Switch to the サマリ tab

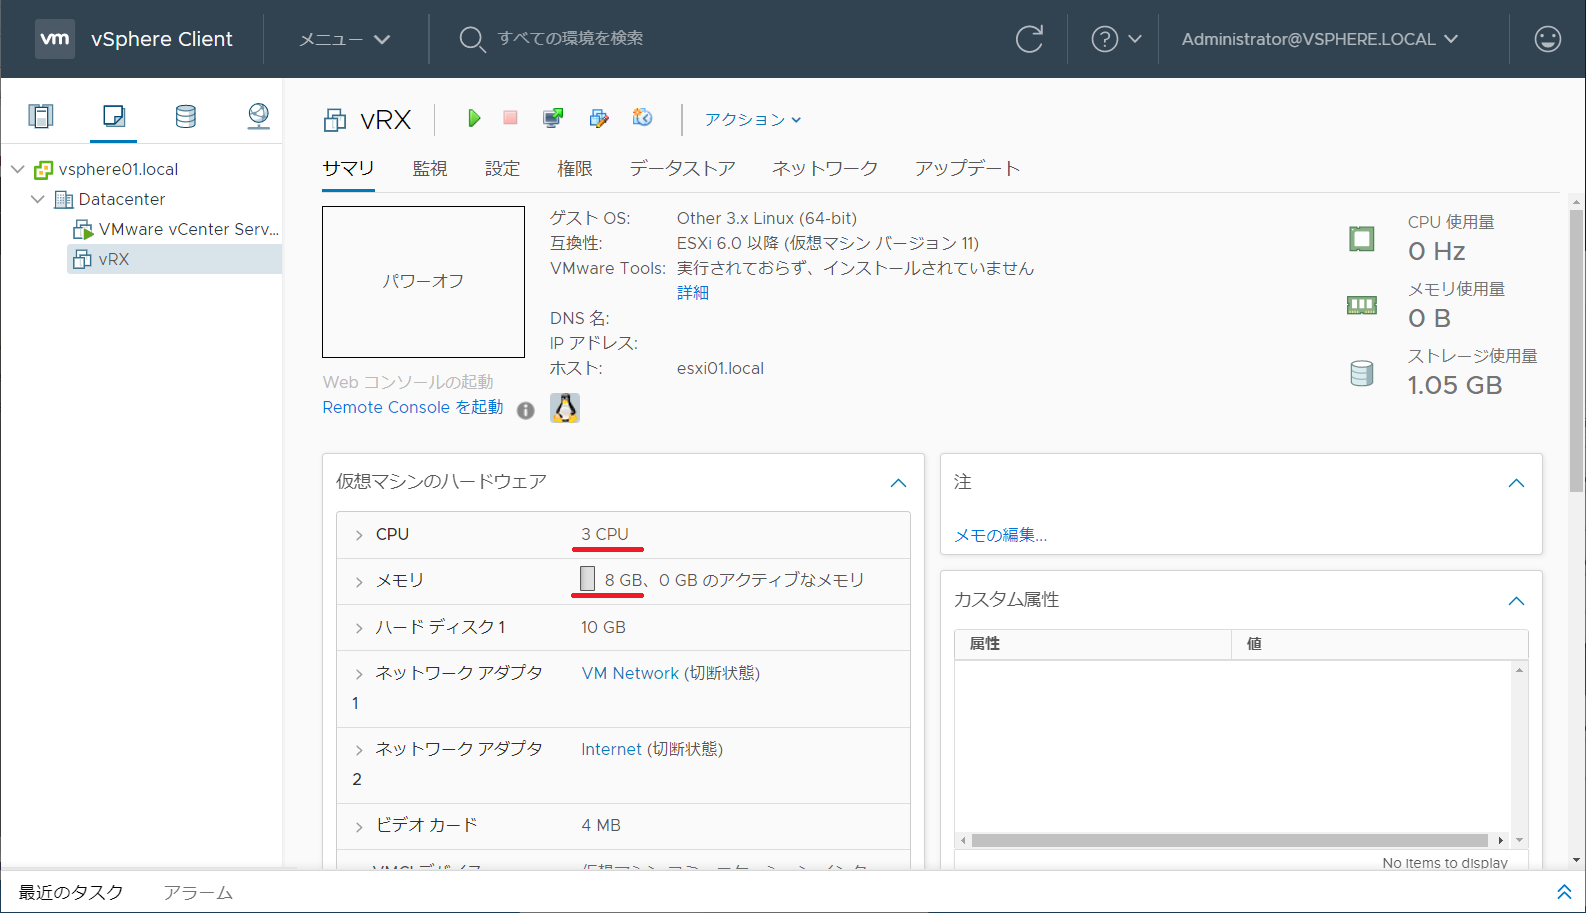tap(348, 168)
